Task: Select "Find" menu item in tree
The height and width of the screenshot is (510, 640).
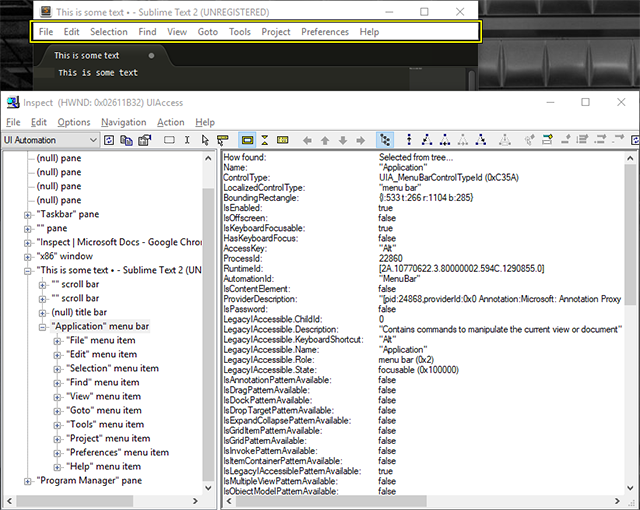Action: coord(102,382)
